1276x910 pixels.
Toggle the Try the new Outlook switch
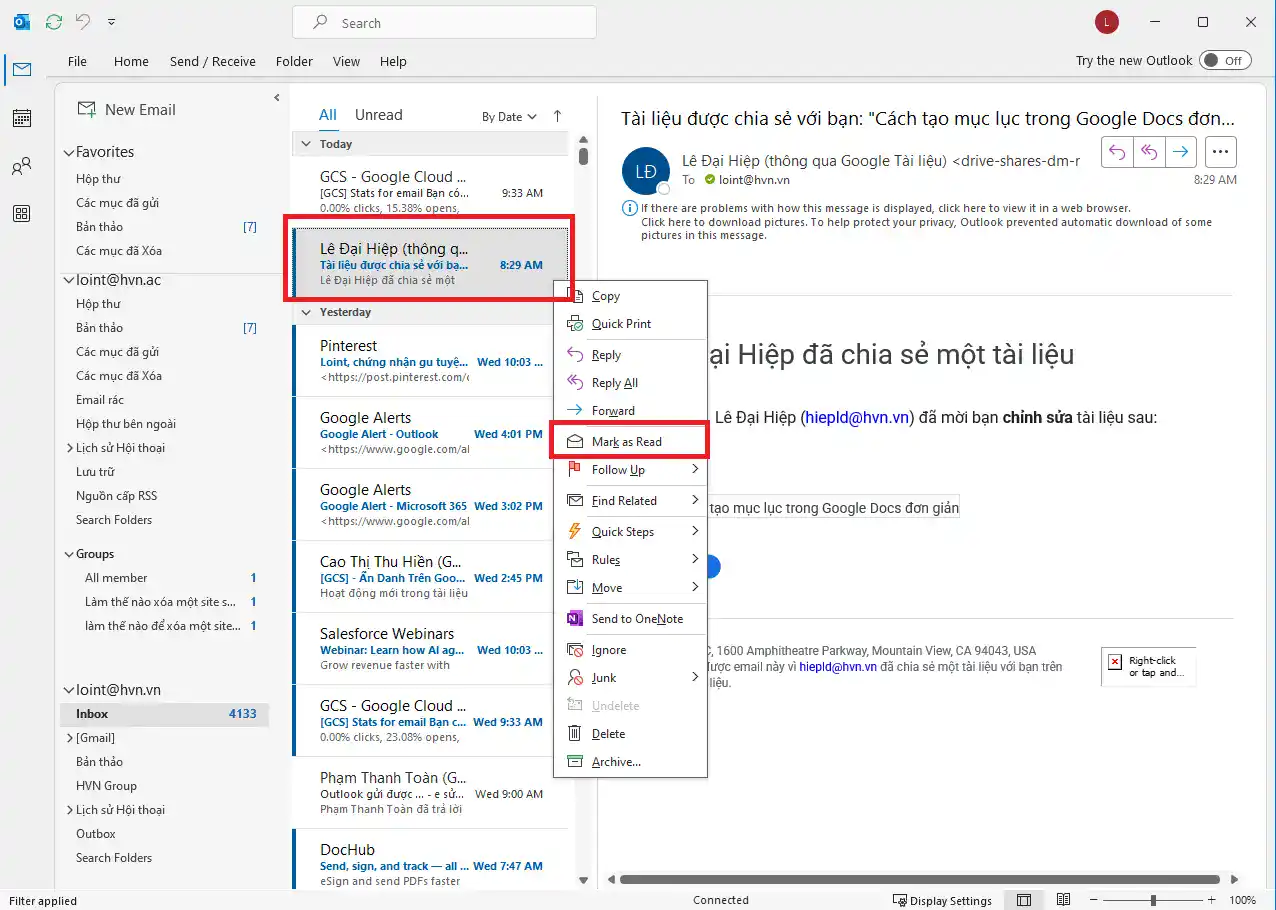(x=1224, y=61)
